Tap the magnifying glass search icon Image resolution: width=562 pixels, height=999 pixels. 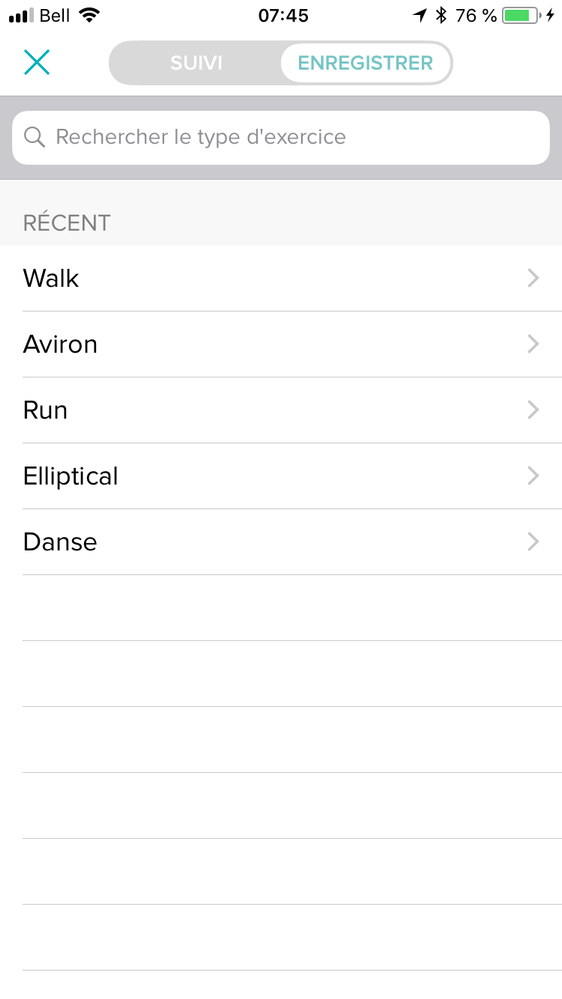(34, 137)
